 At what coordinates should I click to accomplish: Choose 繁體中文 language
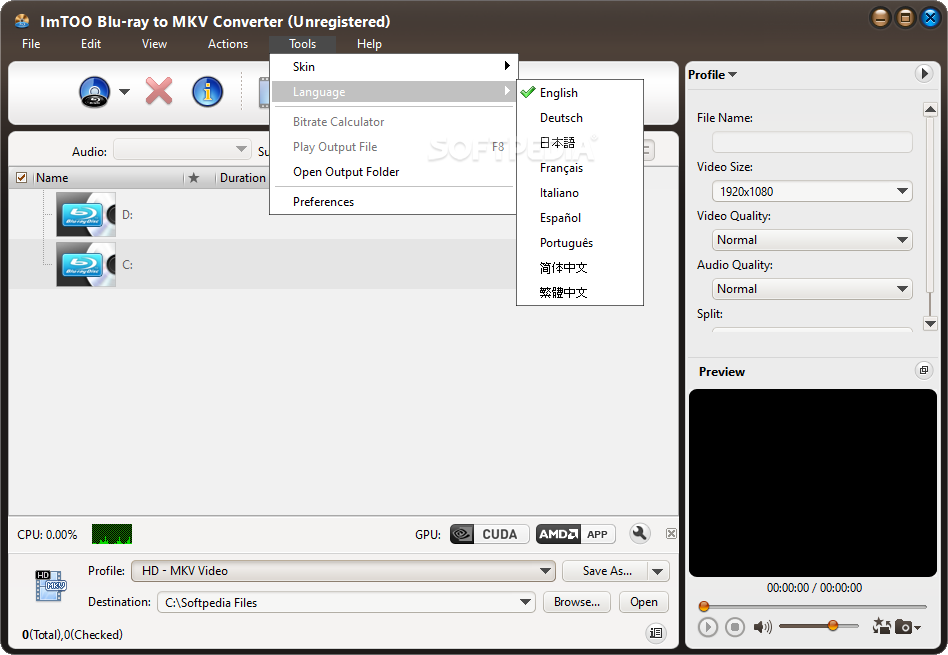pyautogui.click(x=580, y=293)
